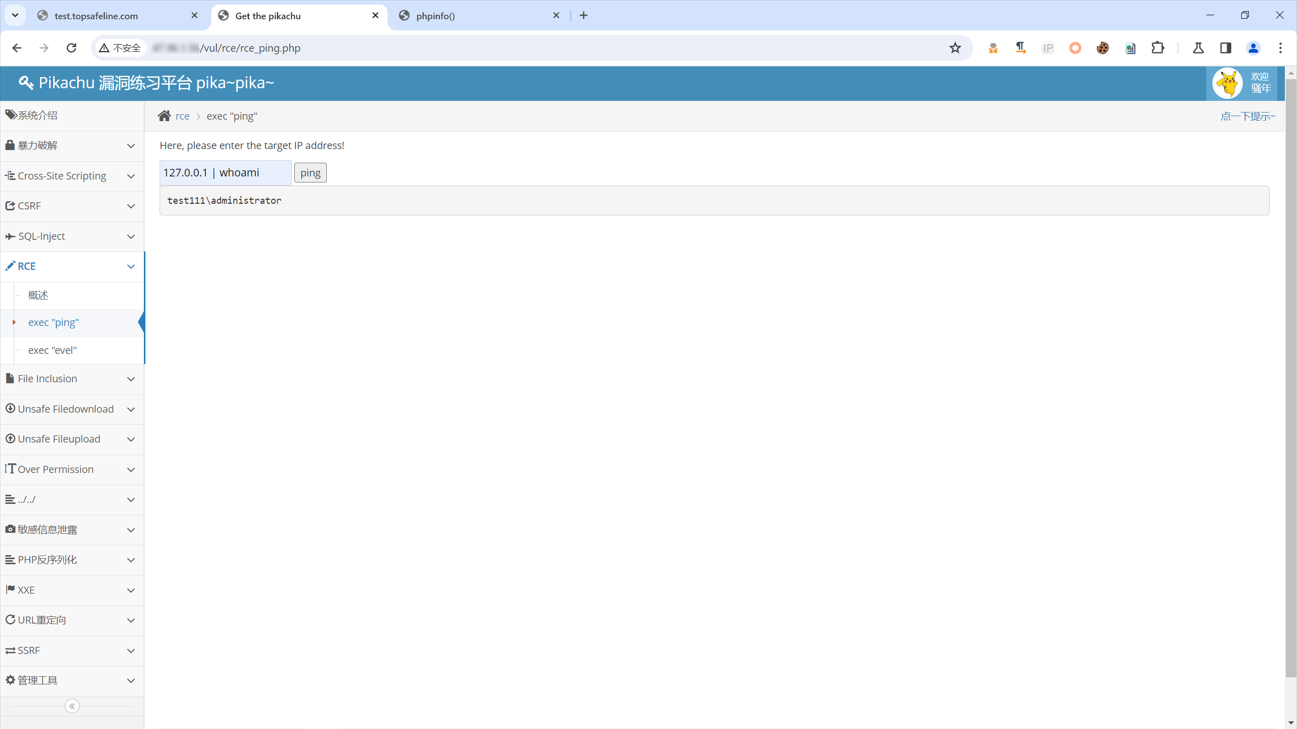The height and width of the screenshot is (729, 1297).
Task: Open the exec "evel" sidebar link
Action: pyautogui.click(x=52, y=350)
